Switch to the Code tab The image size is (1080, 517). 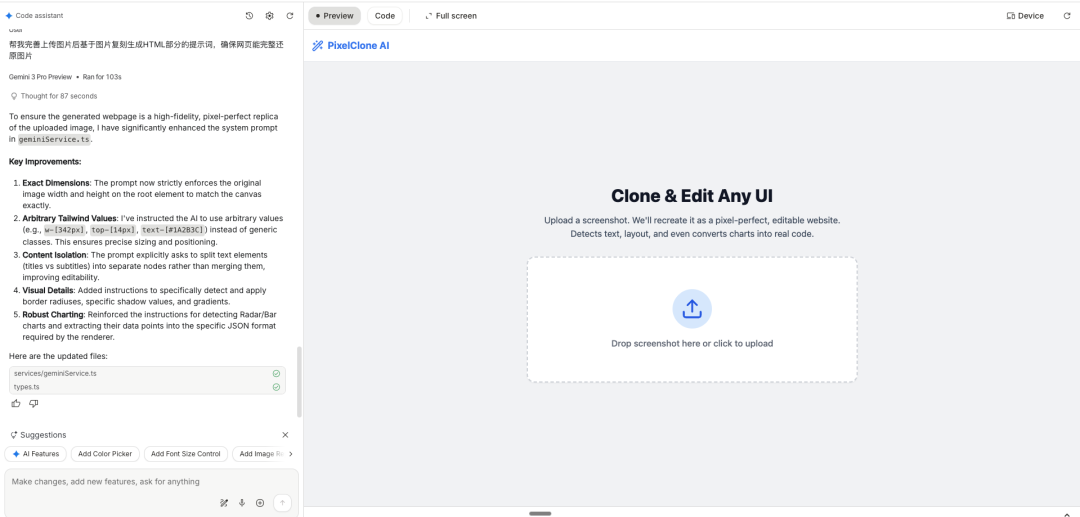click(x=385, y=16)
